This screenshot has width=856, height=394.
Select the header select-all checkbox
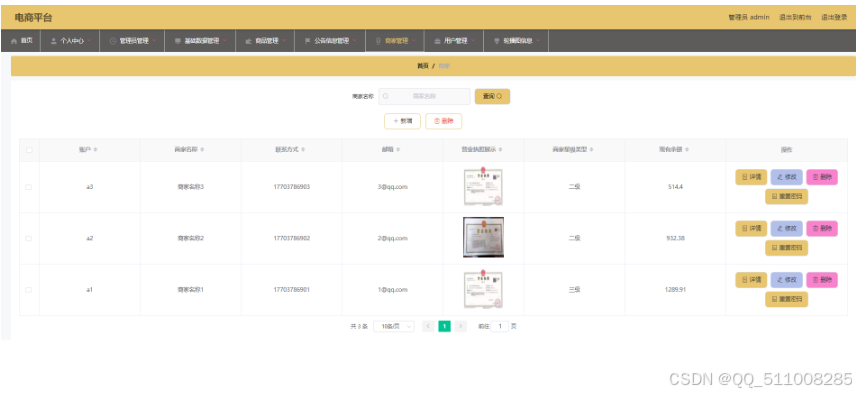(29, 150)
